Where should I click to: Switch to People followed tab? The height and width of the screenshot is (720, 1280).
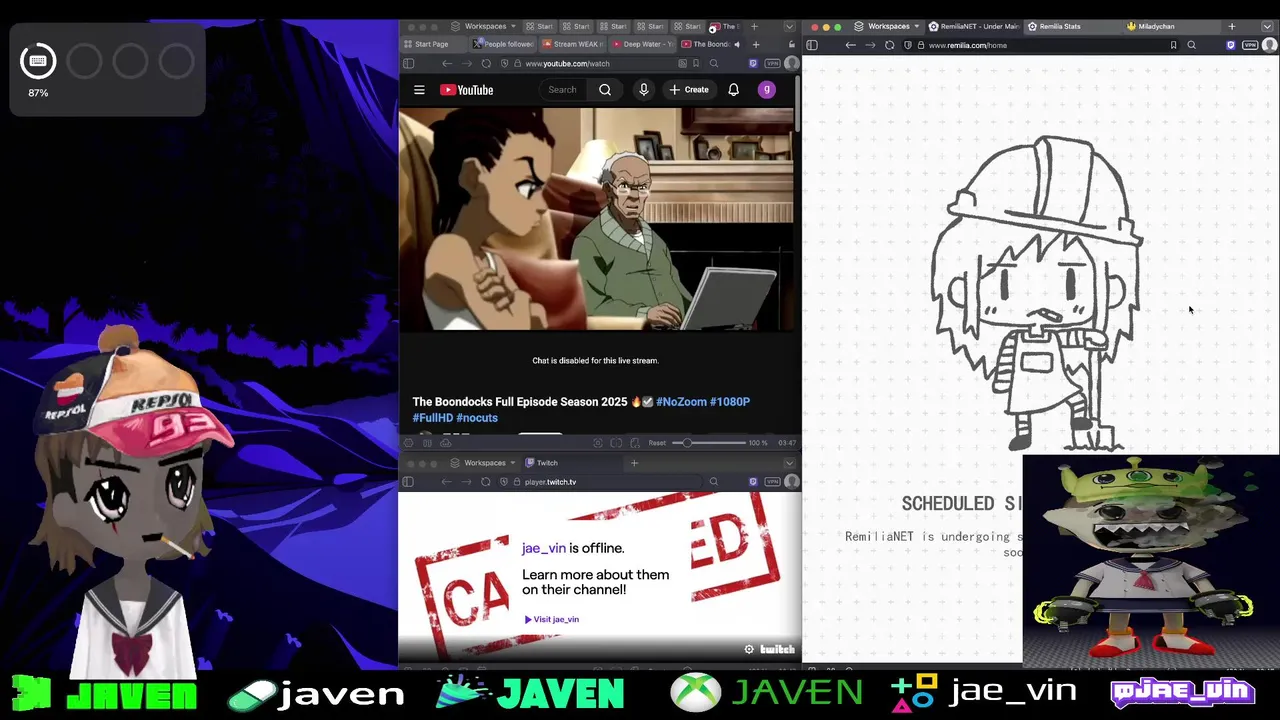tap(503, 44)
